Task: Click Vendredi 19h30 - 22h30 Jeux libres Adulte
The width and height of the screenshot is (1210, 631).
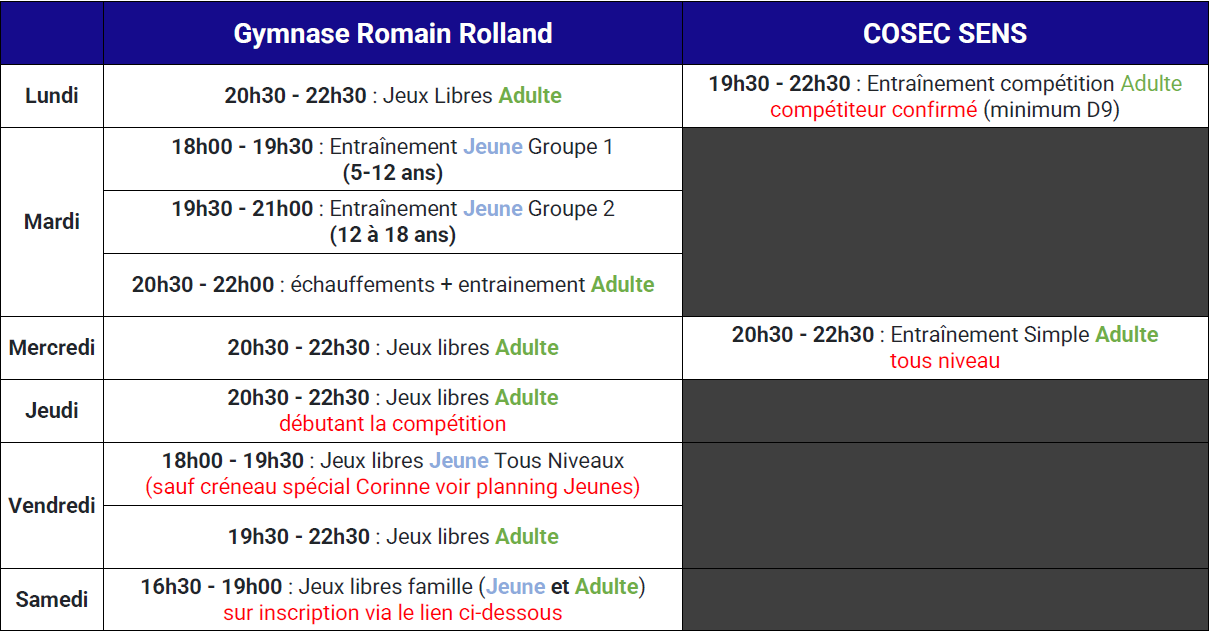Action: (x=393, y=537)
